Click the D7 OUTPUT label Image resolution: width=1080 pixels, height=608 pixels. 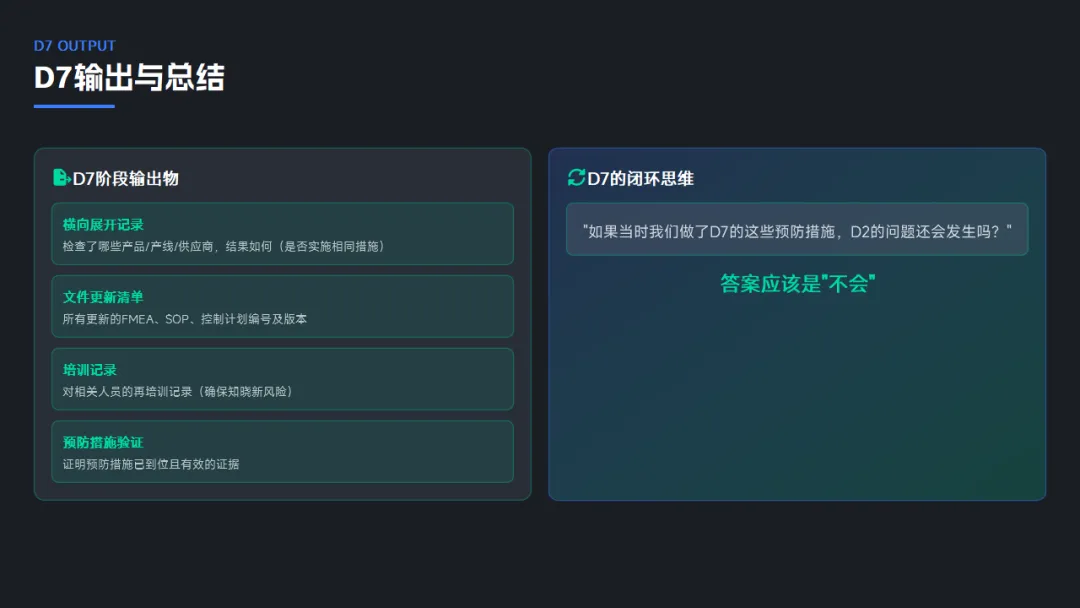click(75, 46)
